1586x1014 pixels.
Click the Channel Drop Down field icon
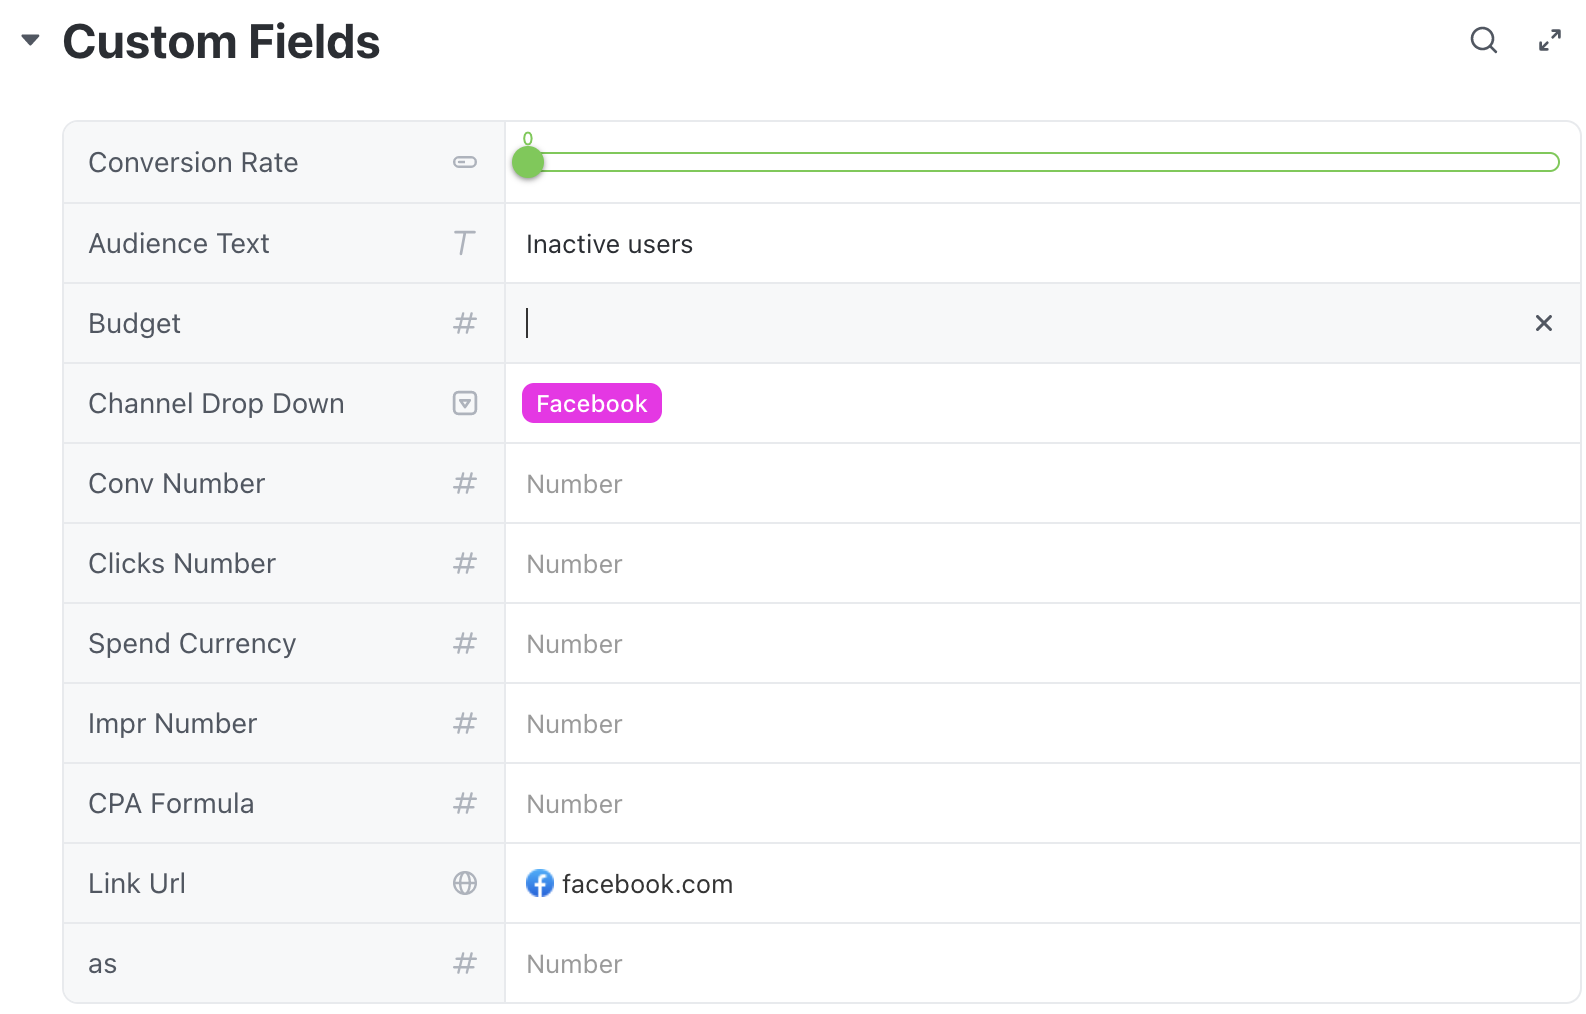click(x=465, y=403)
